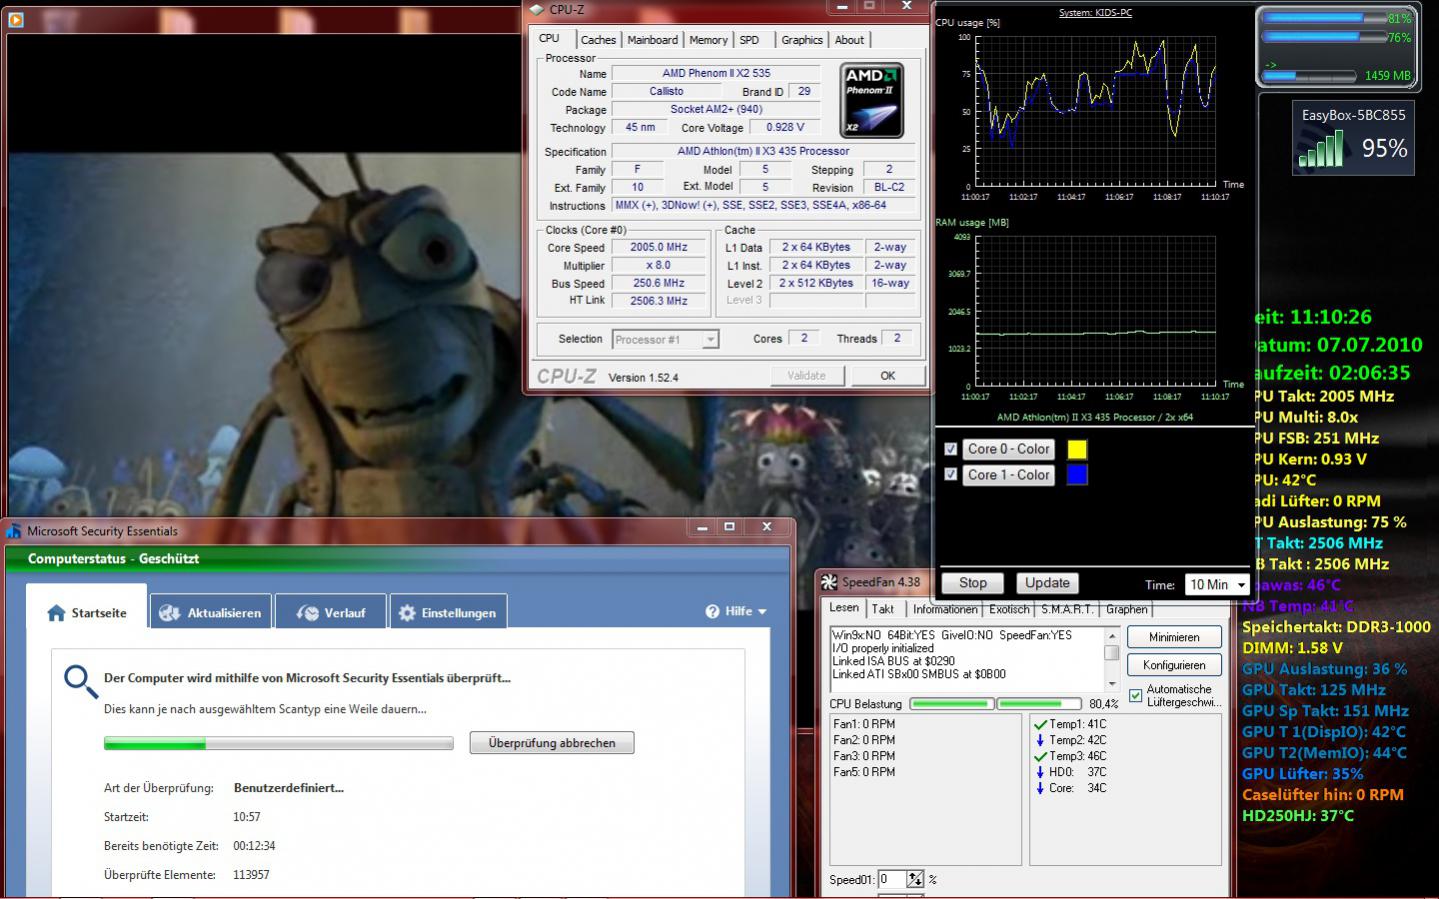1439x899 pixels.
Task: Click the media player icon at top-left
Action: [15, 18]
